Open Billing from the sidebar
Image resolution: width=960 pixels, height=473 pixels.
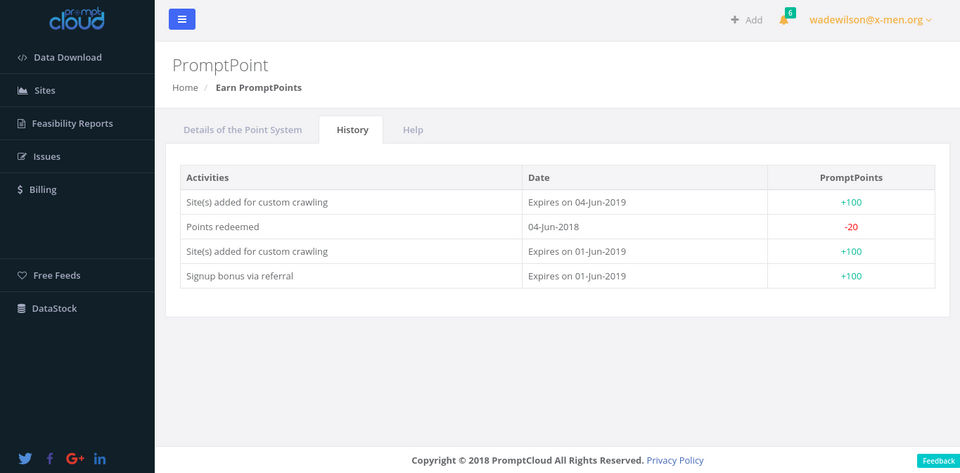[42, 189]
